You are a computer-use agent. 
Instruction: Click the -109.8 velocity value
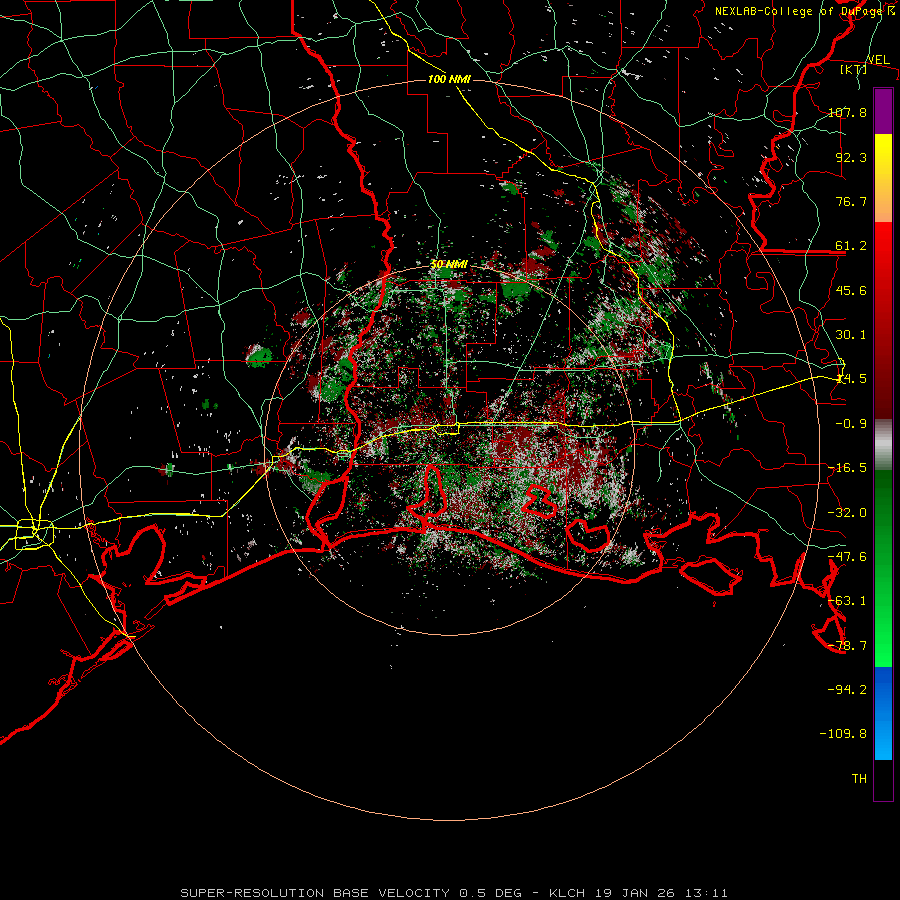(843, 734)
